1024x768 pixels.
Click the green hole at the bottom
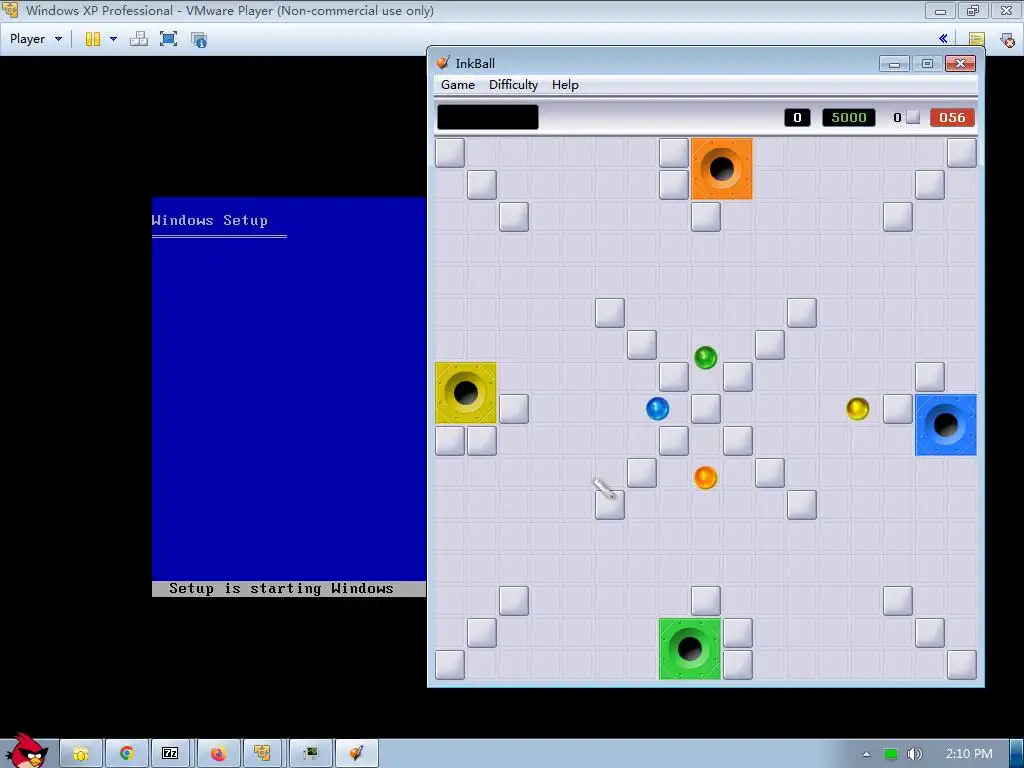point(690,648)
